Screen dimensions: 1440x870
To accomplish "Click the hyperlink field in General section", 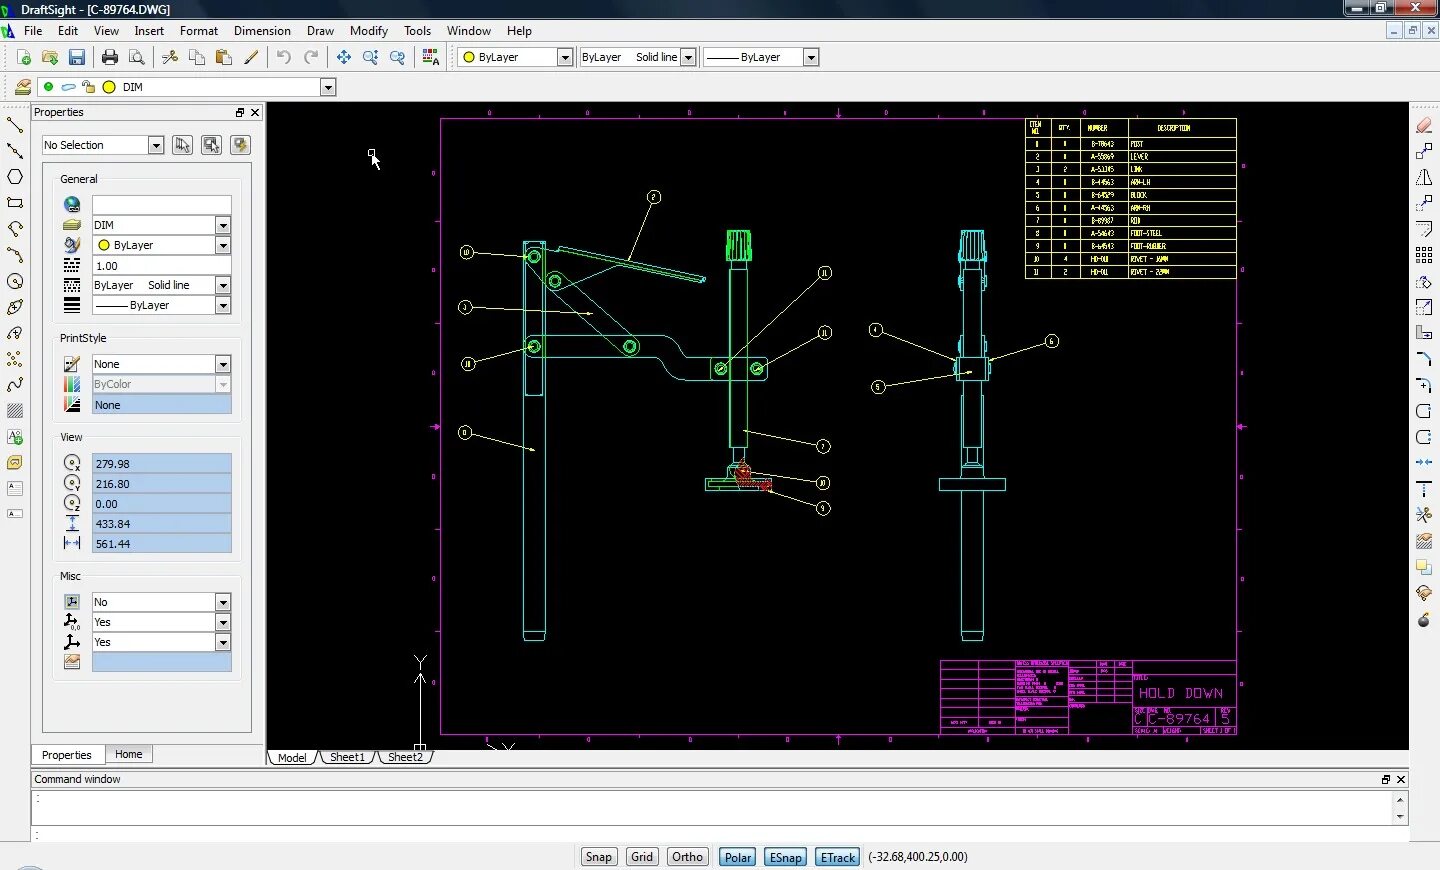I will (x=161, y=205).
